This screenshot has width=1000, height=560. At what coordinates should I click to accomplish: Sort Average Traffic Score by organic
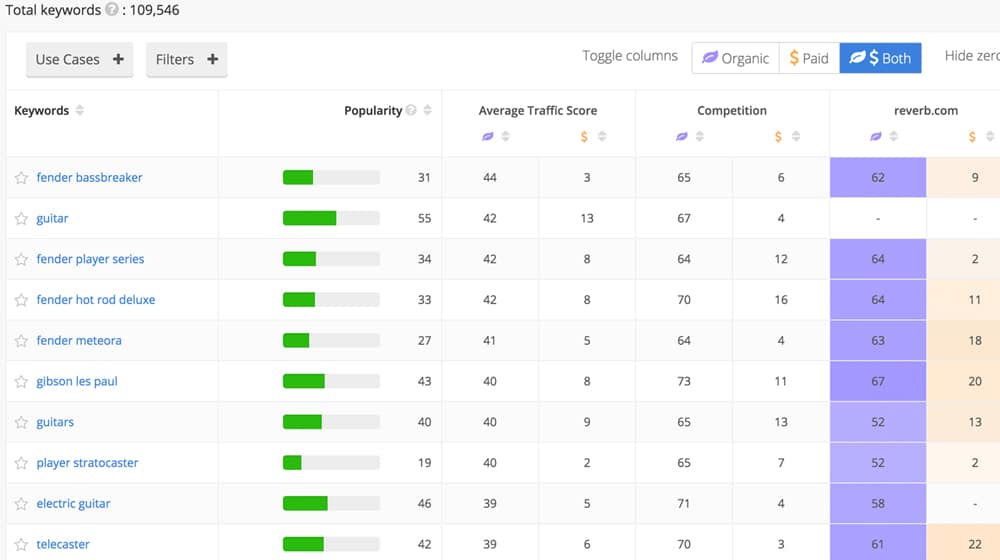[x=506, y=136]
